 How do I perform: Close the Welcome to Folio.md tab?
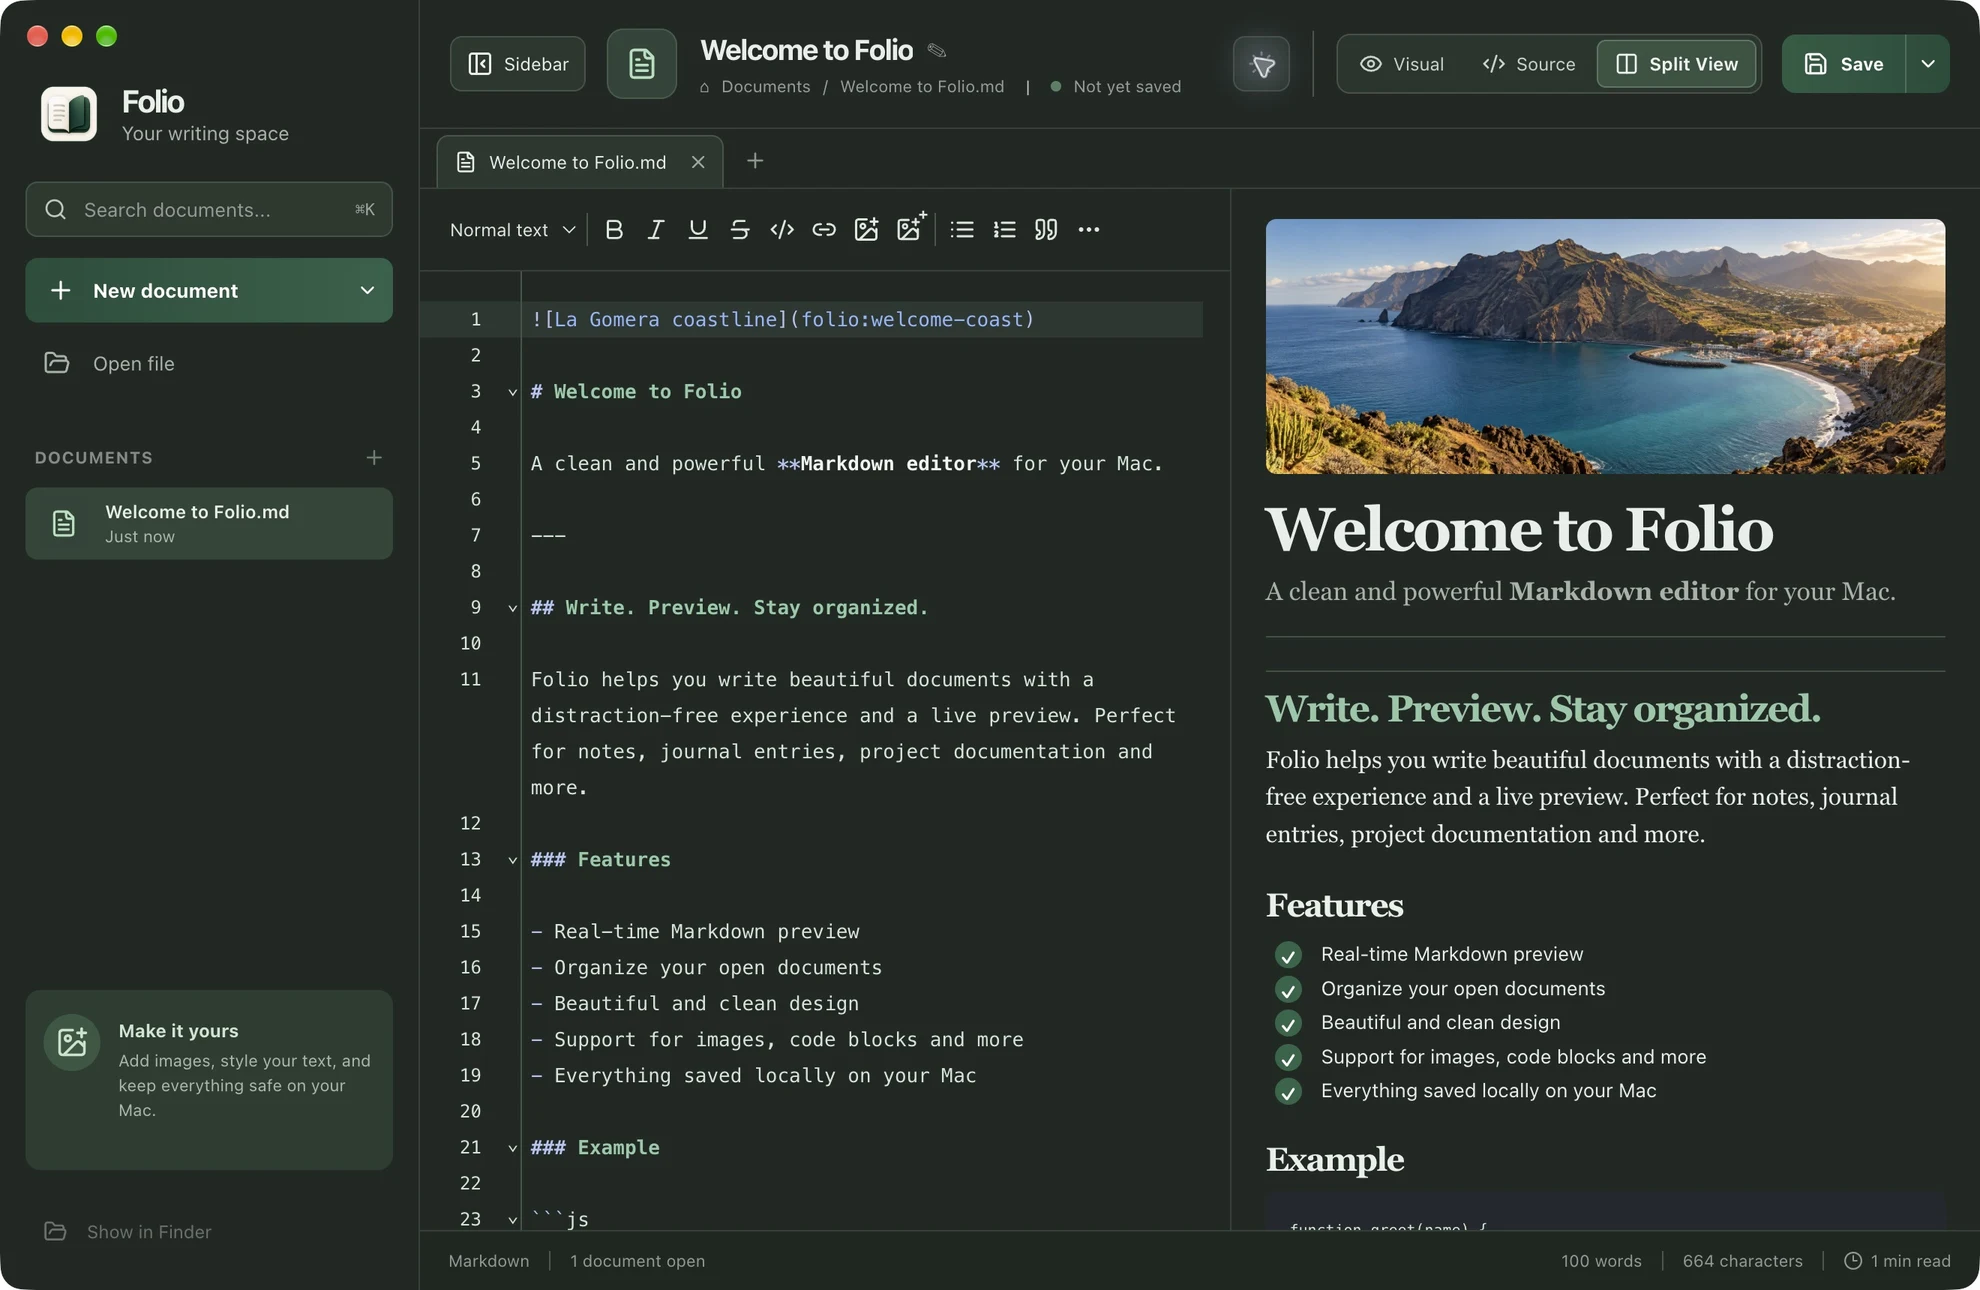(698, 162)
